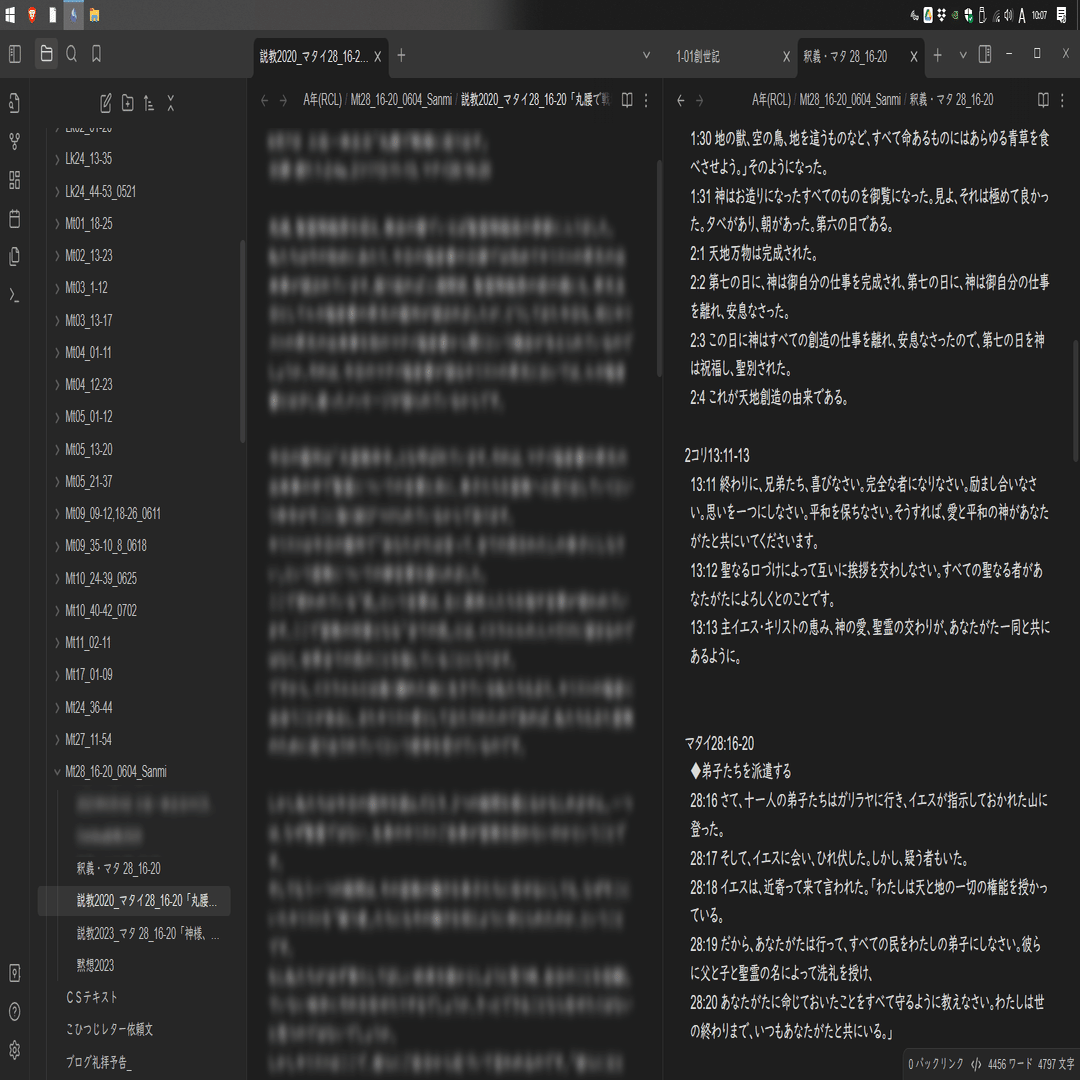This screenshot has width=1080, height=1080.
Task: Change sort order in file explorer
Action: click(x=149, y=103)
